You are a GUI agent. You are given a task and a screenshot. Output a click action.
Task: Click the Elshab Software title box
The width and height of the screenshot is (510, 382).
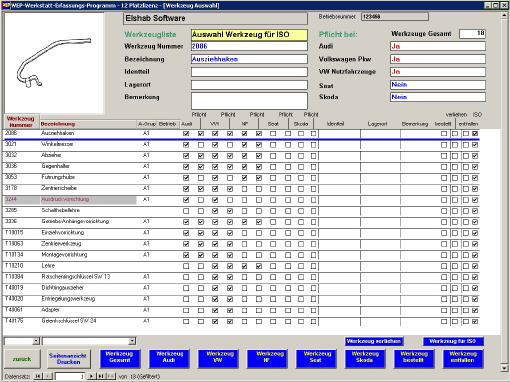click(215, 18)
